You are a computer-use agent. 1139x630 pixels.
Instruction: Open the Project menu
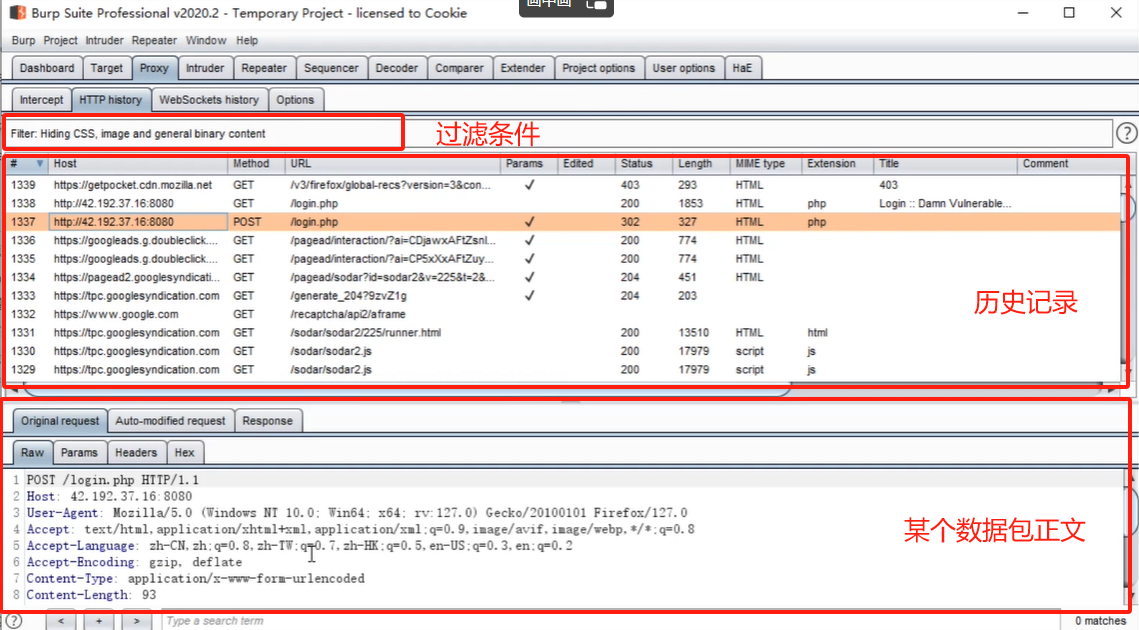pyautogui.click(x=60, y=41)
